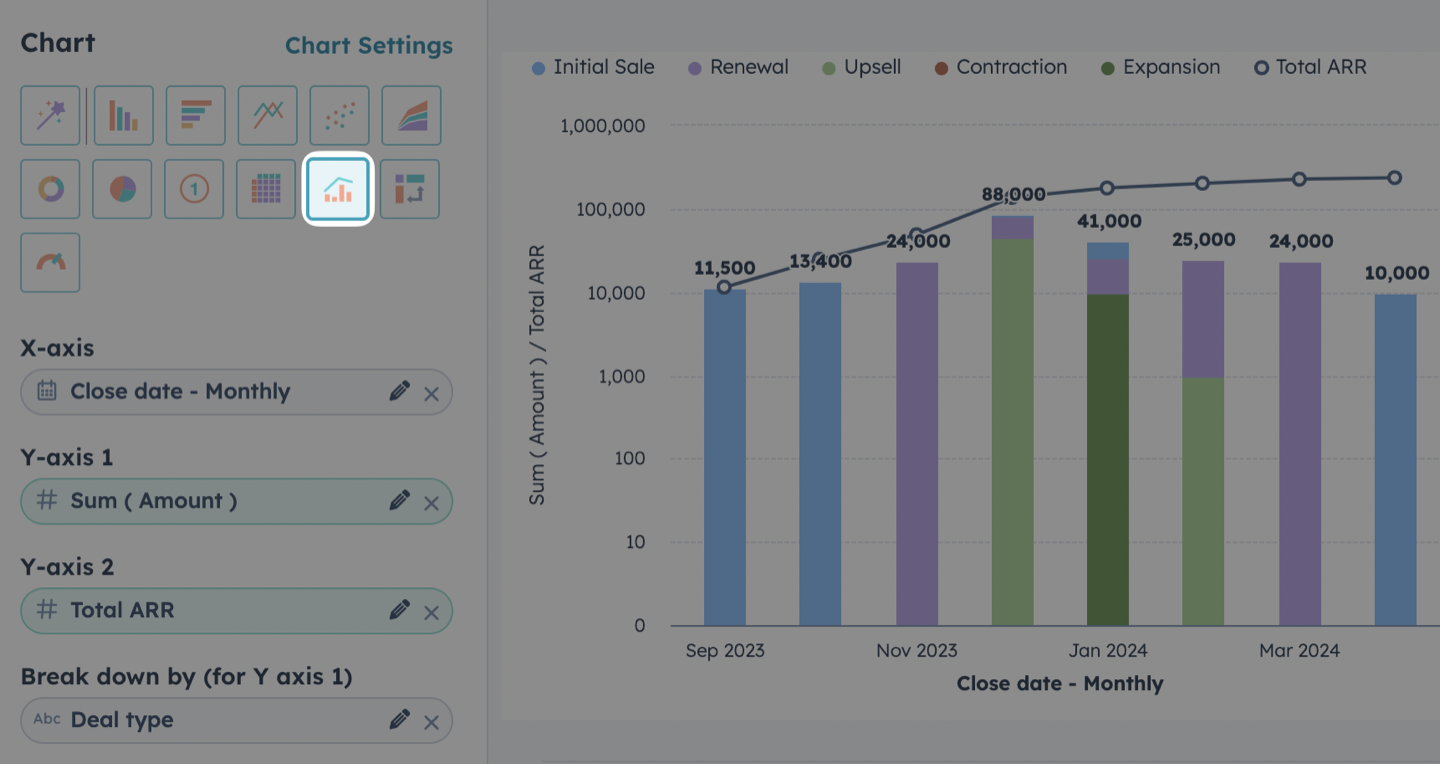Choose the gauge chart type
The height and width of the screenshot is (764, 1440).
point(50,262)
